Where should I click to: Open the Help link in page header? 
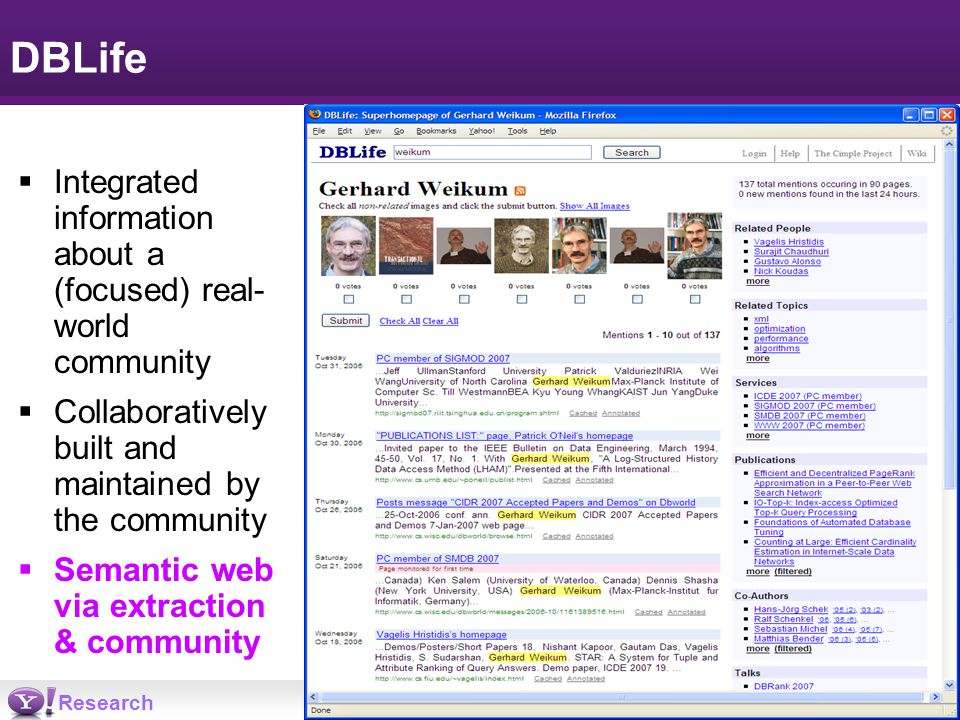click(790, 154)
